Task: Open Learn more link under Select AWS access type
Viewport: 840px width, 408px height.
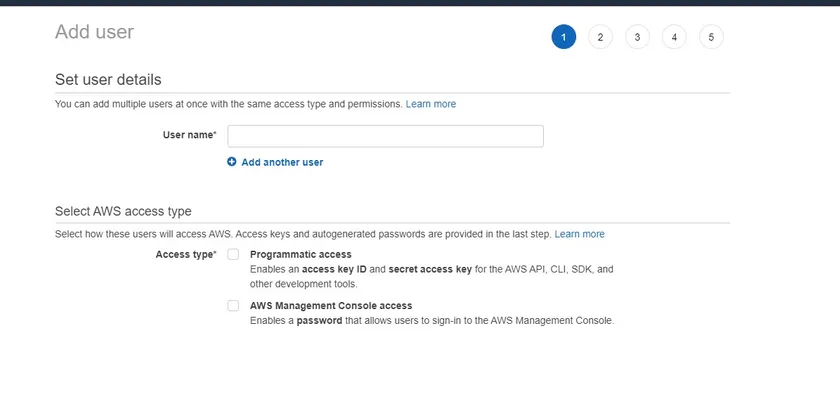Action: (x=580, y=234)
